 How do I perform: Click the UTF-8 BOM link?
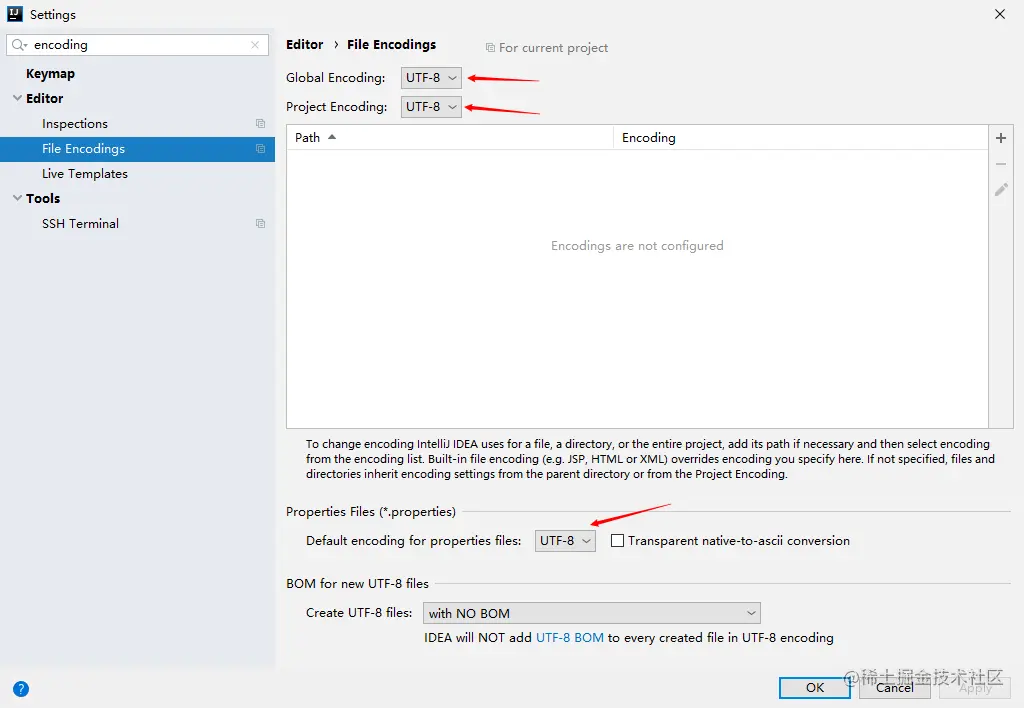click(x=569, y=637)
